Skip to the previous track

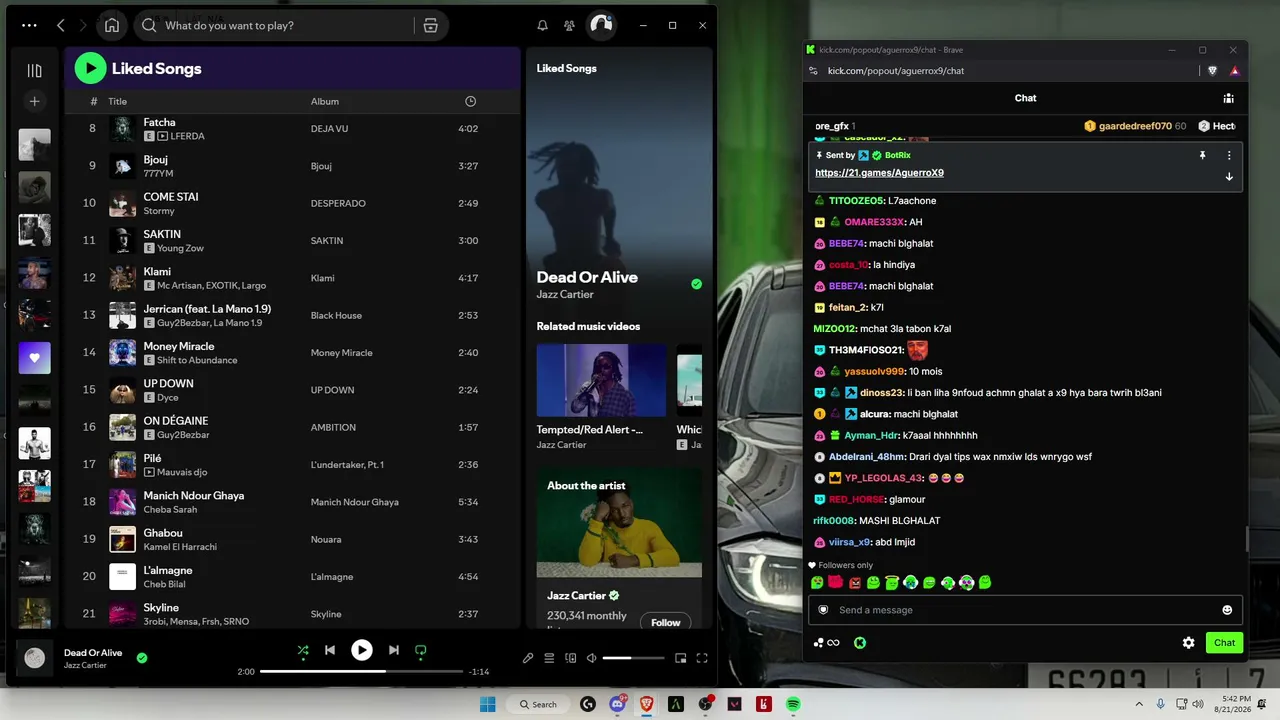330,650
